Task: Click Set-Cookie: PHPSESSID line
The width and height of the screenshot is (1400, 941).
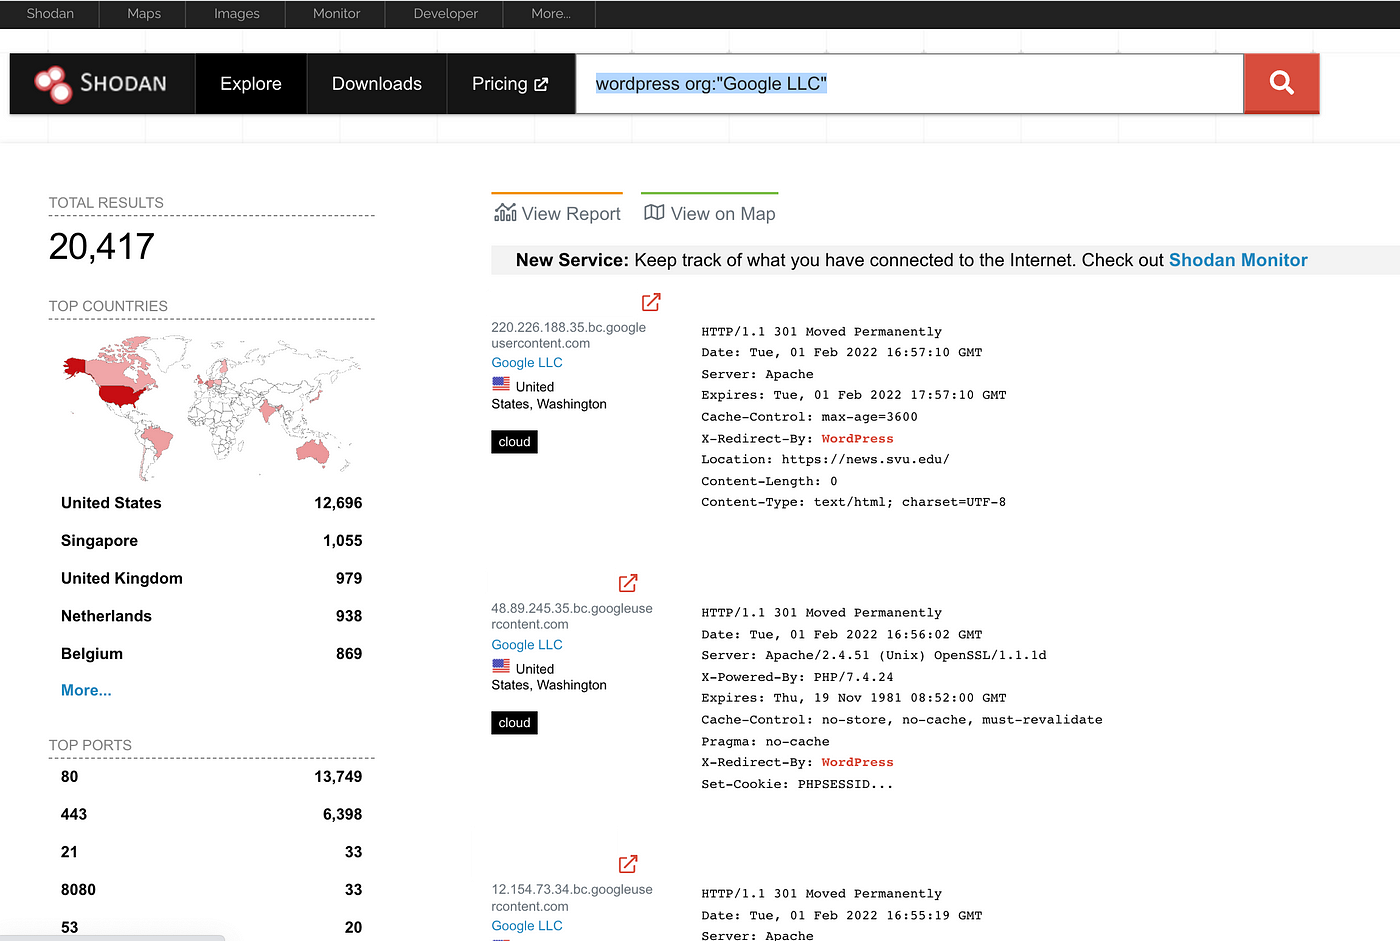Action: coord(797,784)
